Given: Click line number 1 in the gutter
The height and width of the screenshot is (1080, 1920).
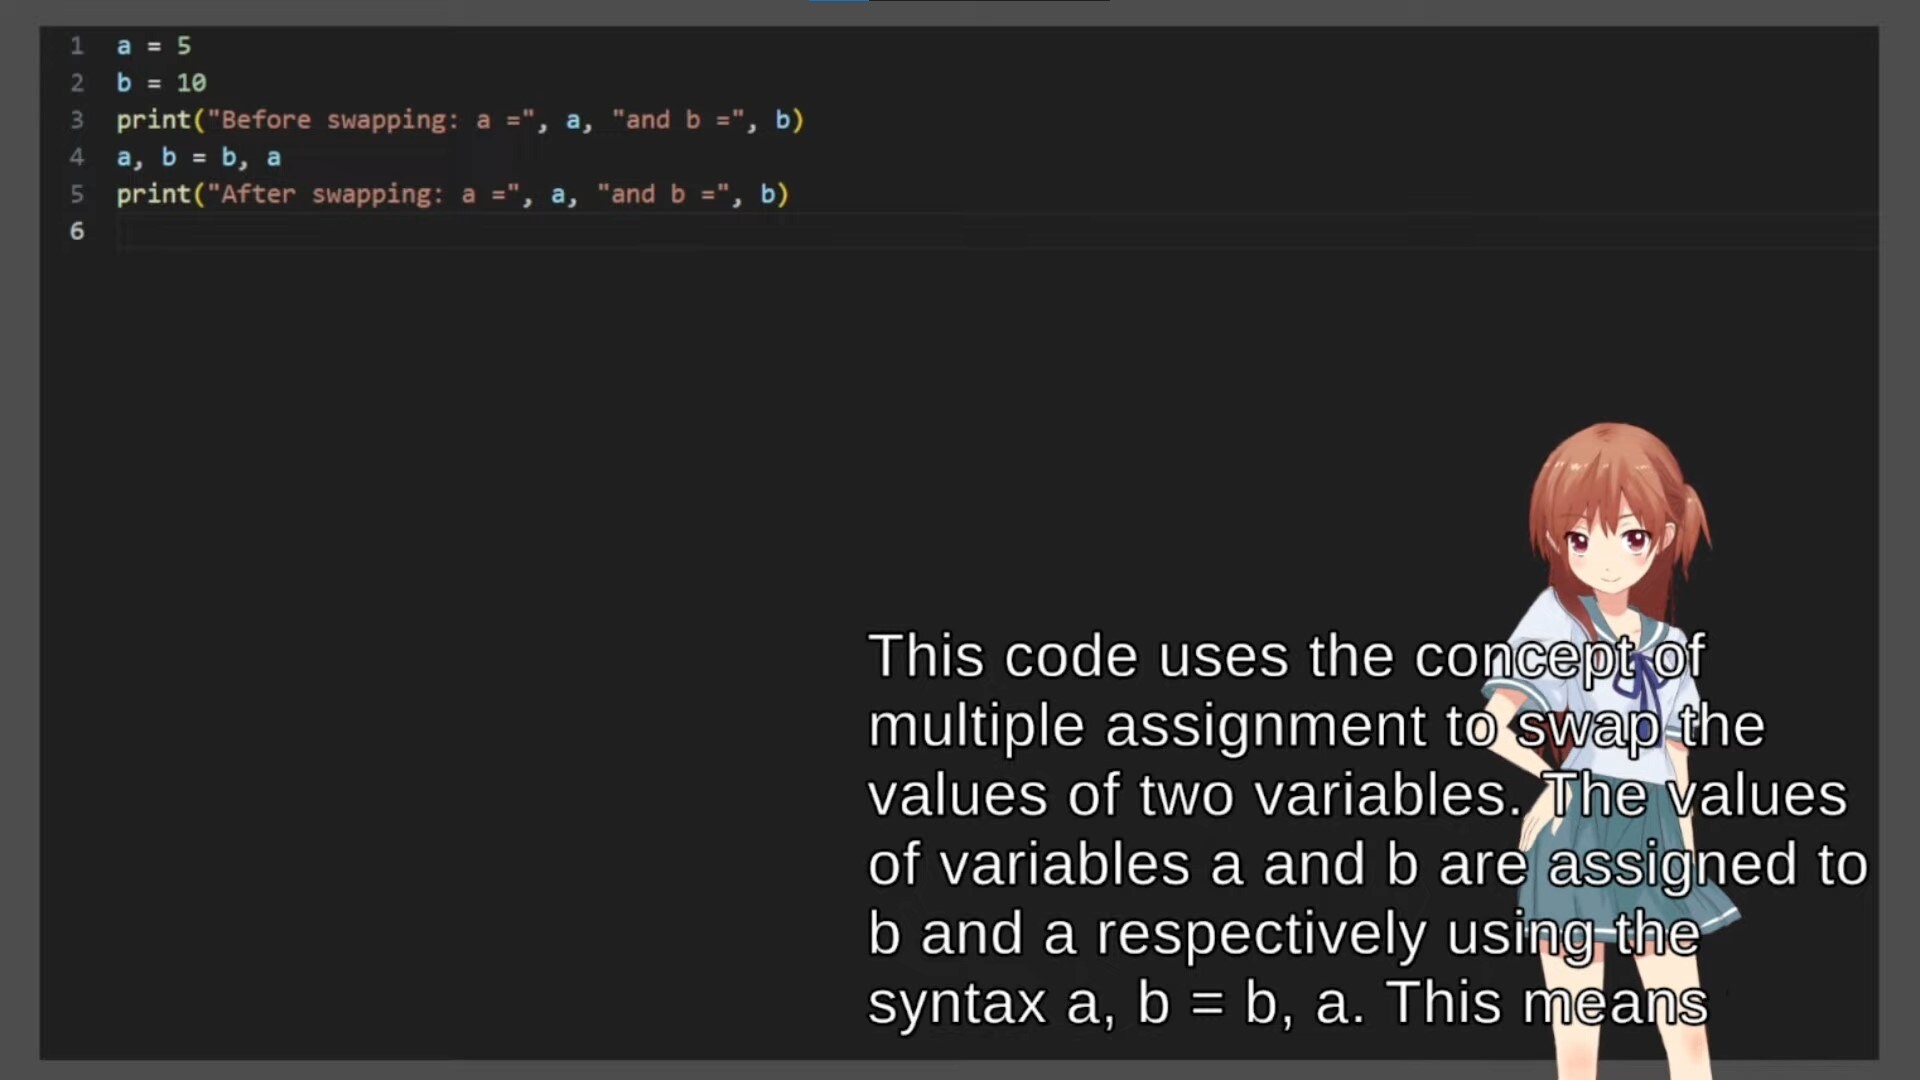Looking at the screenshot, I should click(77, 46).
